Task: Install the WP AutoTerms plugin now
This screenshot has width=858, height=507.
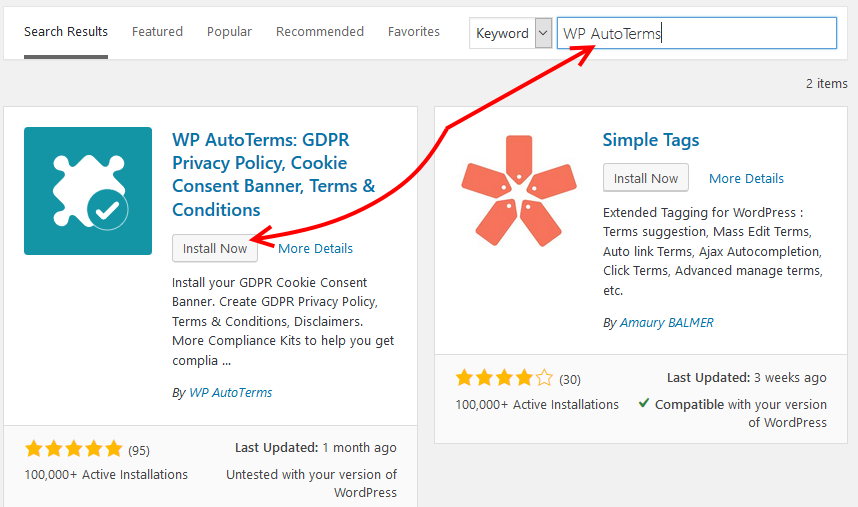Action: (214, 248)
